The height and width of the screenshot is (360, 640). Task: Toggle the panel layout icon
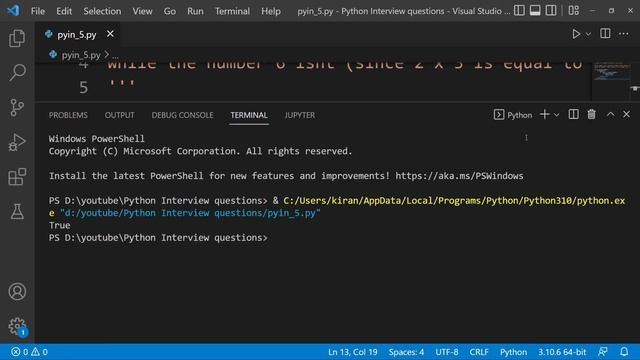(x=535, y=11)
